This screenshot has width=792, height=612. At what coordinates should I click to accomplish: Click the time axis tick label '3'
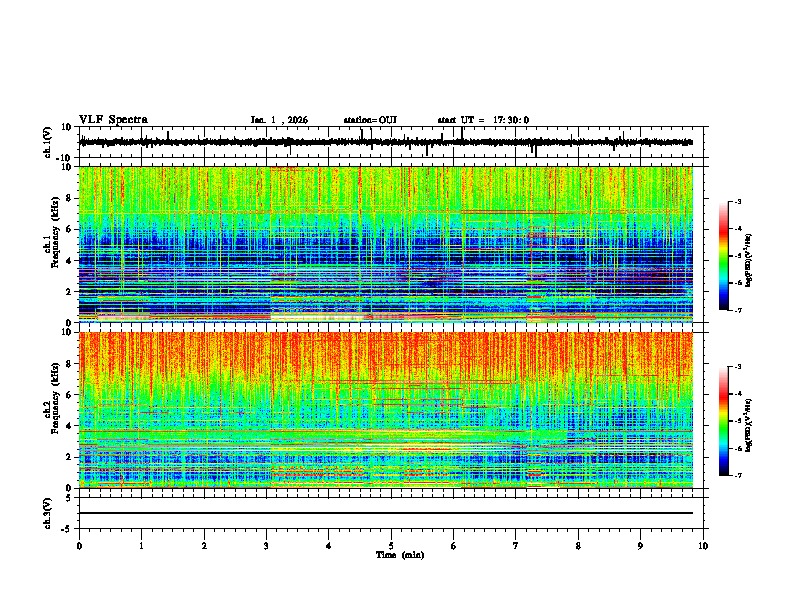(266, 546)
